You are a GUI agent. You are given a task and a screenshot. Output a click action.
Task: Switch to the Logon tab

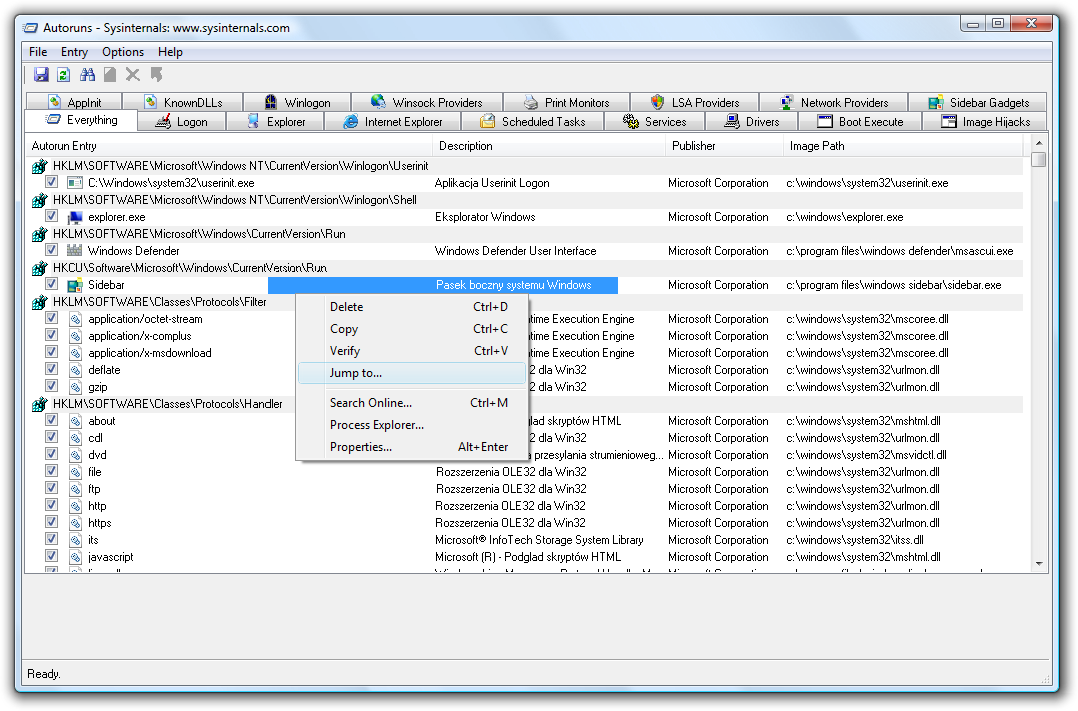coord(182,122)
